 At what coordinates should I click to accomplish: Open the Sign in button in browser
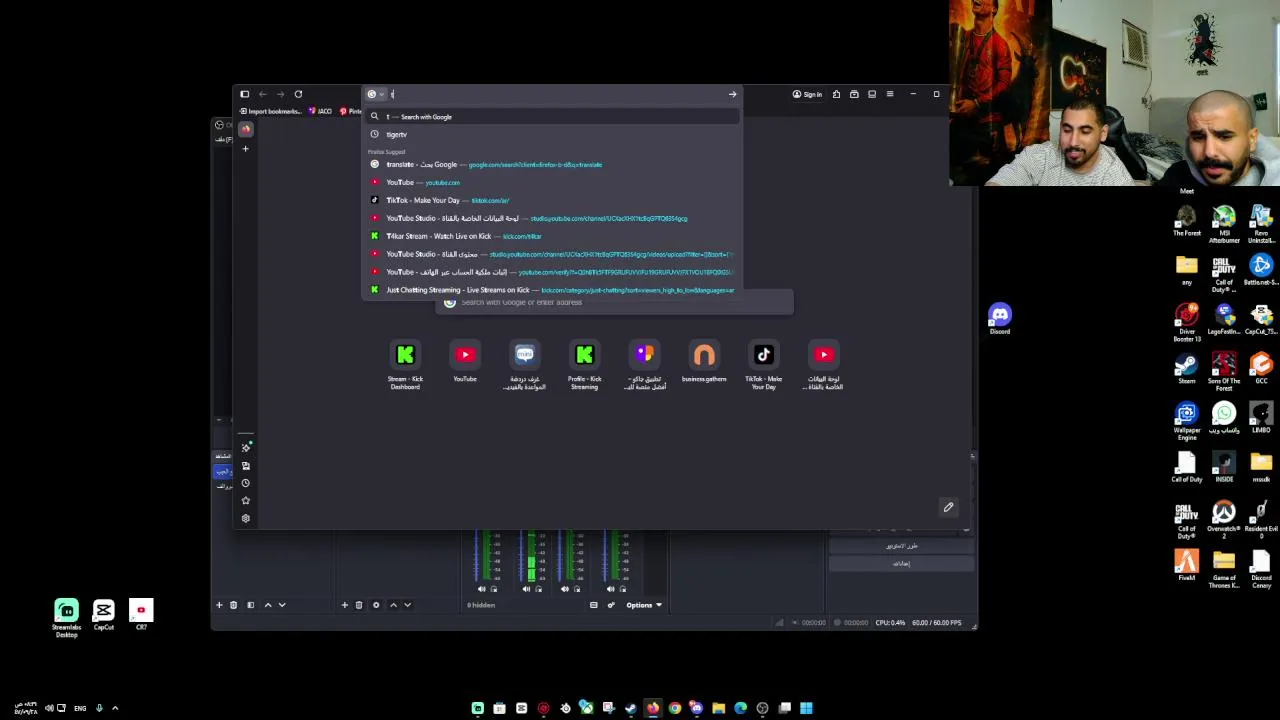pos(807,94)
